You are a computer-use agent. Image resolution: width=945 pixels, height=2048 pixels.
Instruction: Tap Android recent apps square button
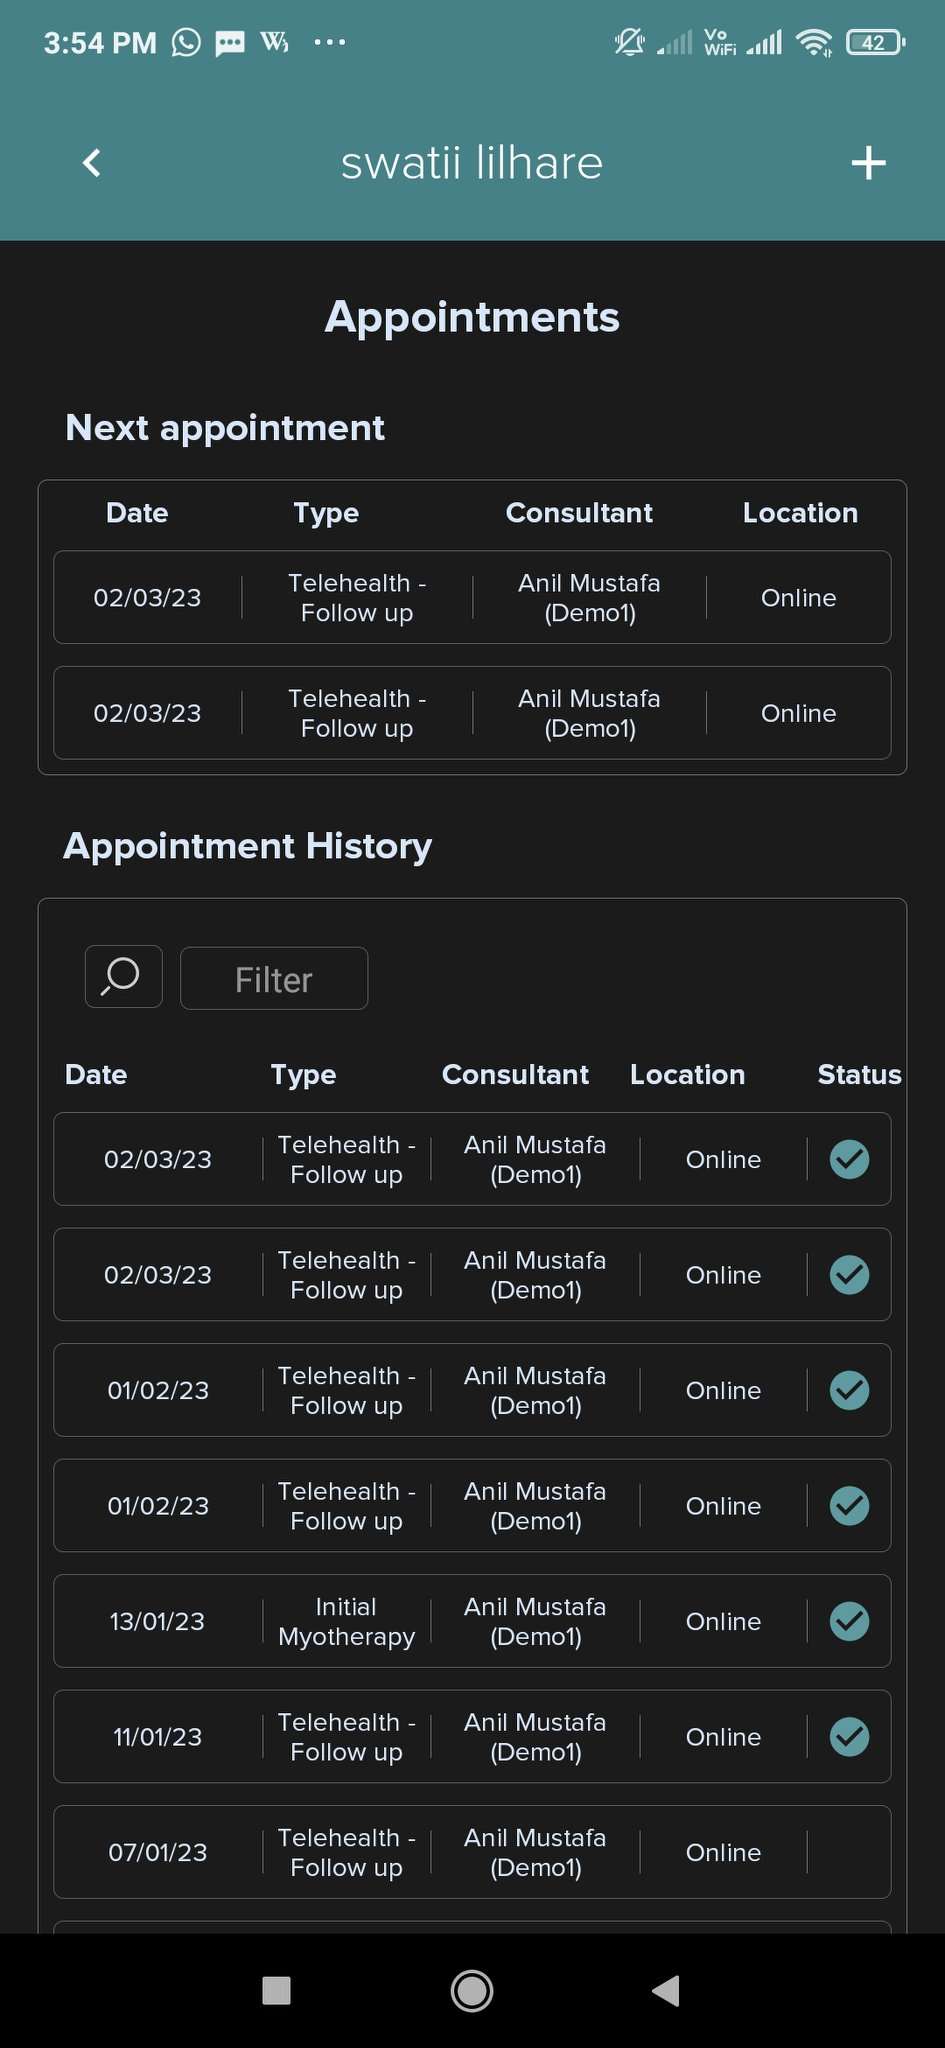pos(276,1990)
